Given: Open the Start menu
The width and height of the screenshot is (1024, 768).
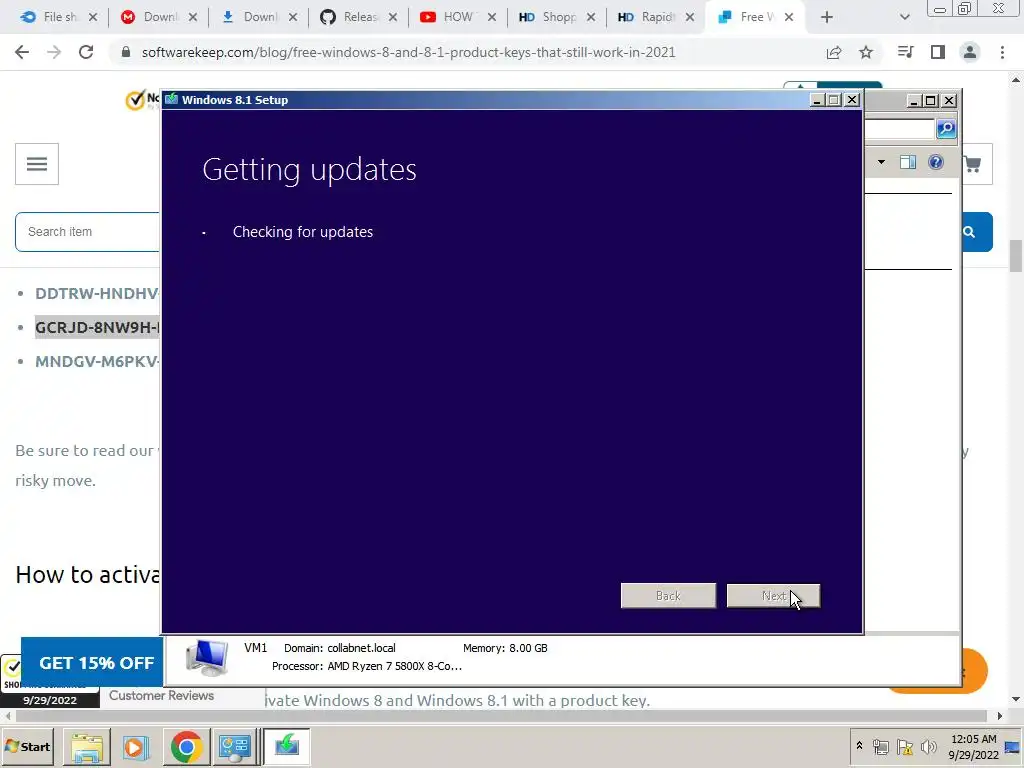Looking at the screenshot, I should [x=28, y=746].
